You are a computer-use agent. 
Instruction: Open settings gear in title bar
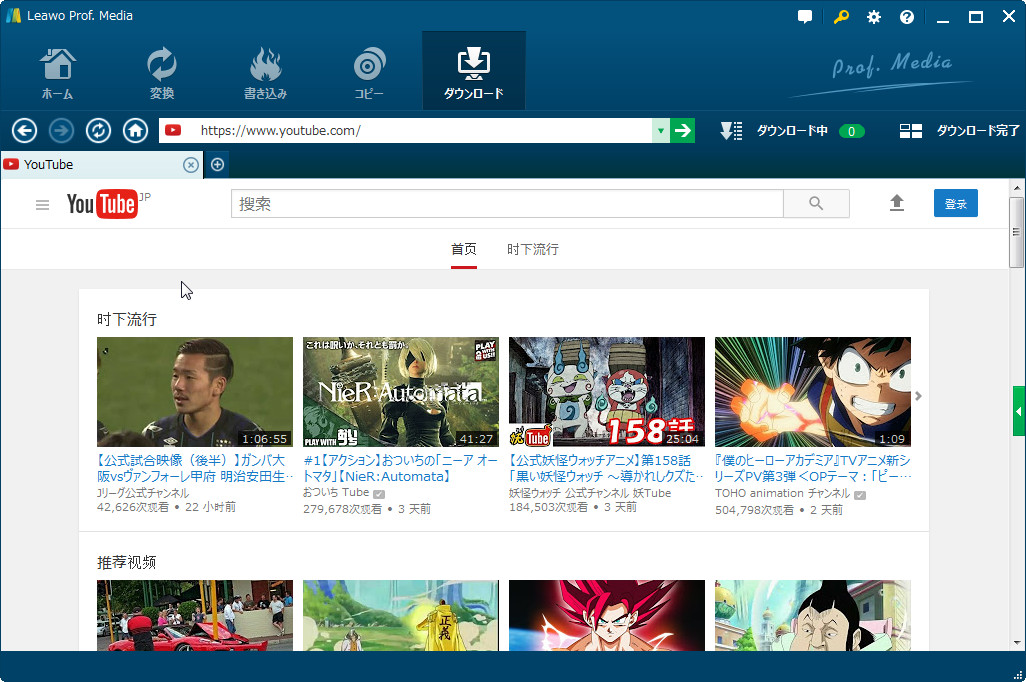click(x=874, y=17)
